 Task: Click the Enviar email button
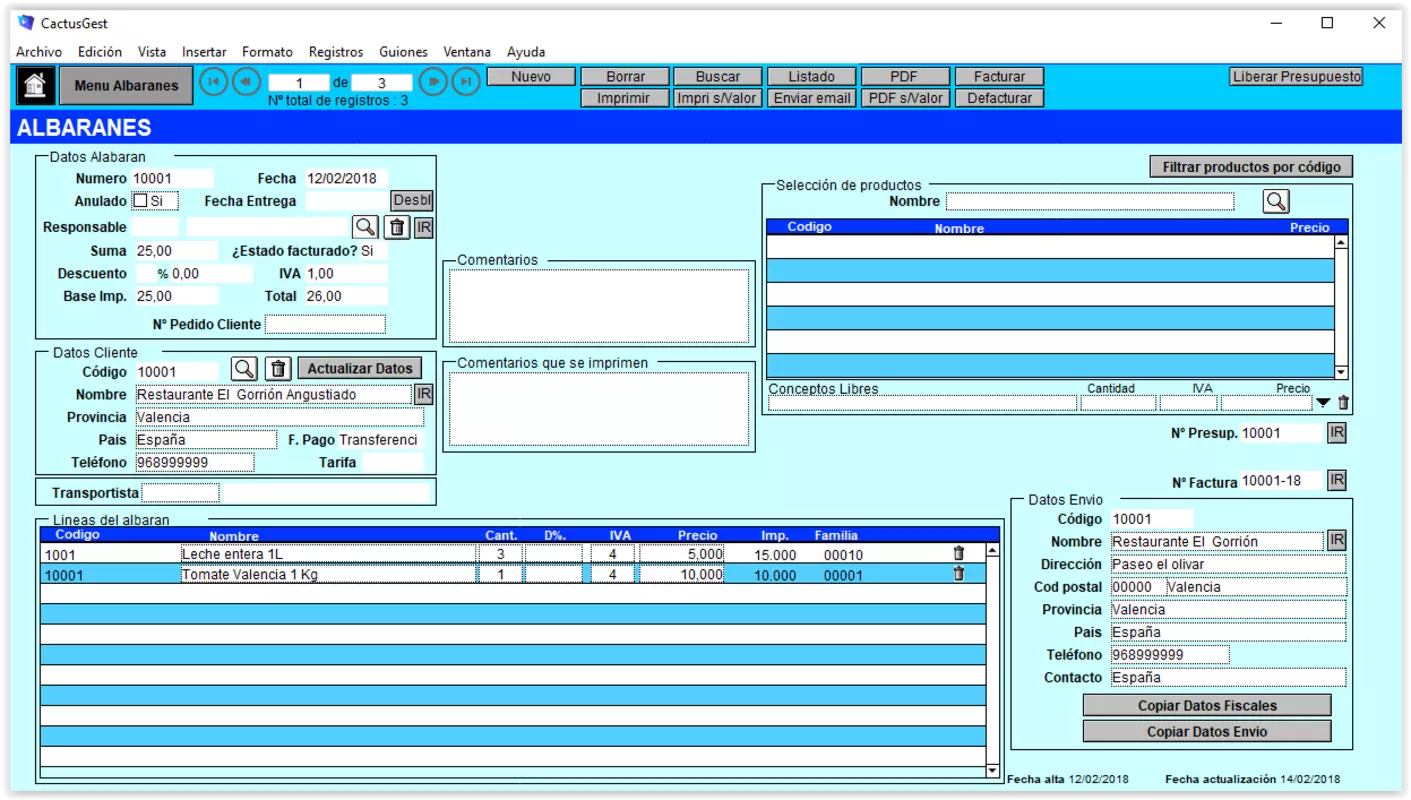(x=812, y=98)
